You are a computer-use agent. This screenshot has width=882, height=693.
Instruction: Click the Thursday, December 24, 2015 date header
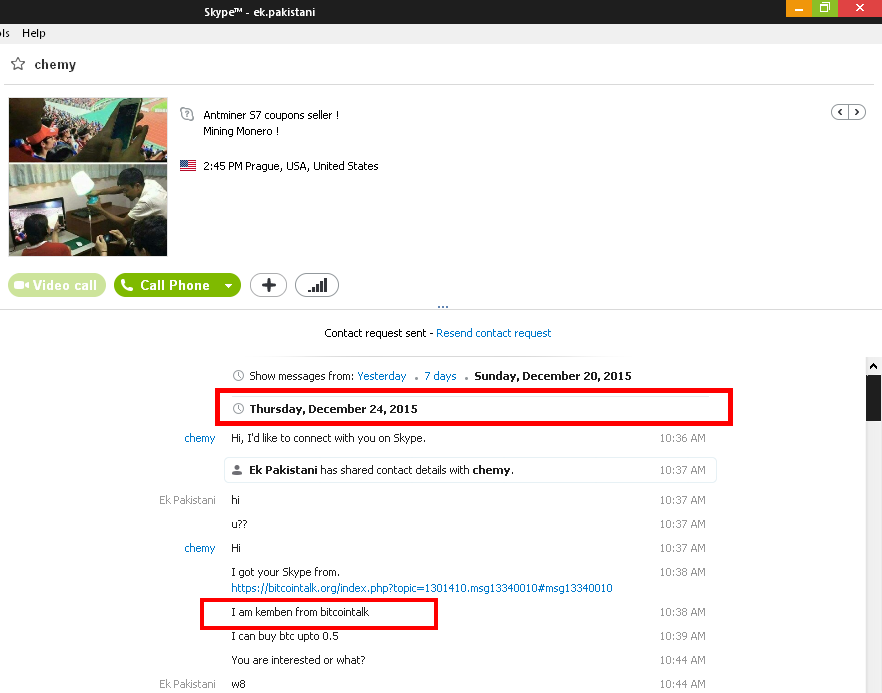point(334,409)
